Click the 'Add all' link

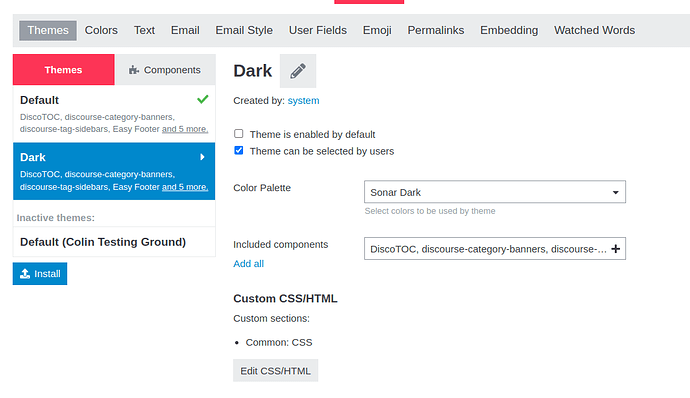[249, 264]
